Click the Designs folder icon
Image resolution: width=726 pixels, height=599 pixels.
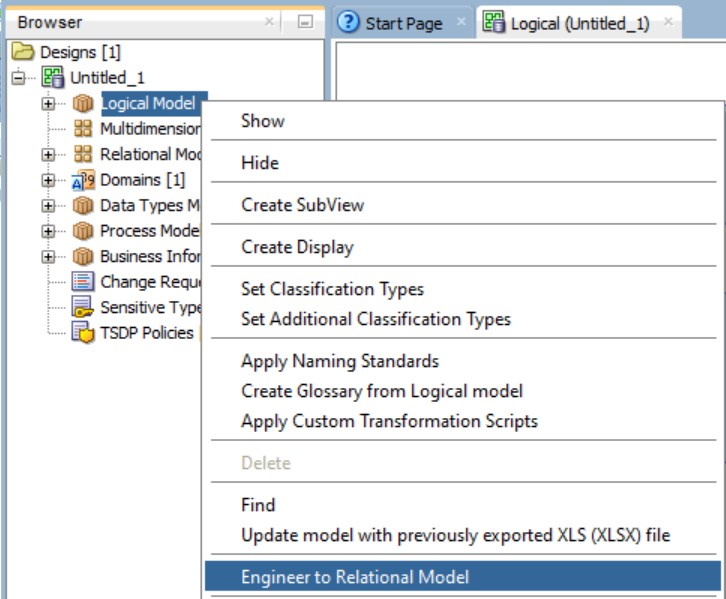coord(20,52)
